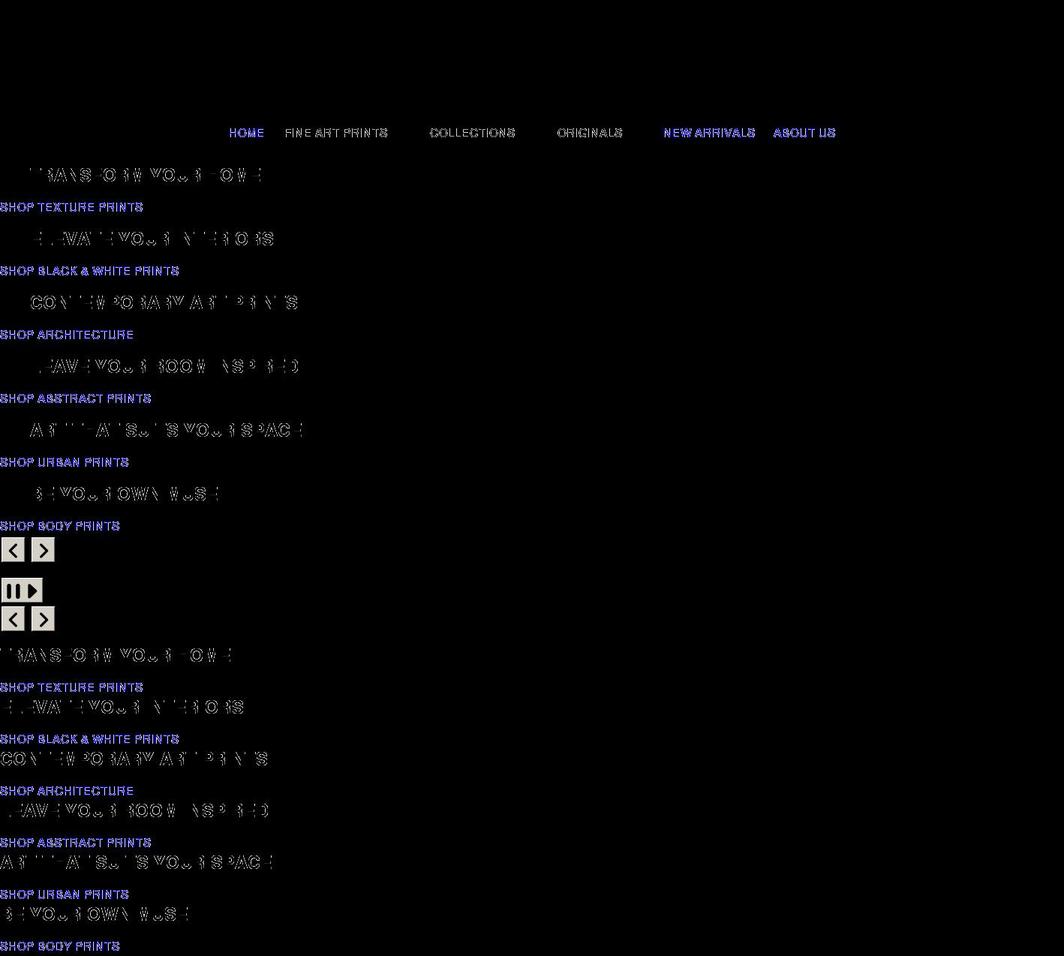Screen dimensions: 1064x956
Task: Click the topmost SHOP TEXTURE PRINTS link
Action: 71,207
